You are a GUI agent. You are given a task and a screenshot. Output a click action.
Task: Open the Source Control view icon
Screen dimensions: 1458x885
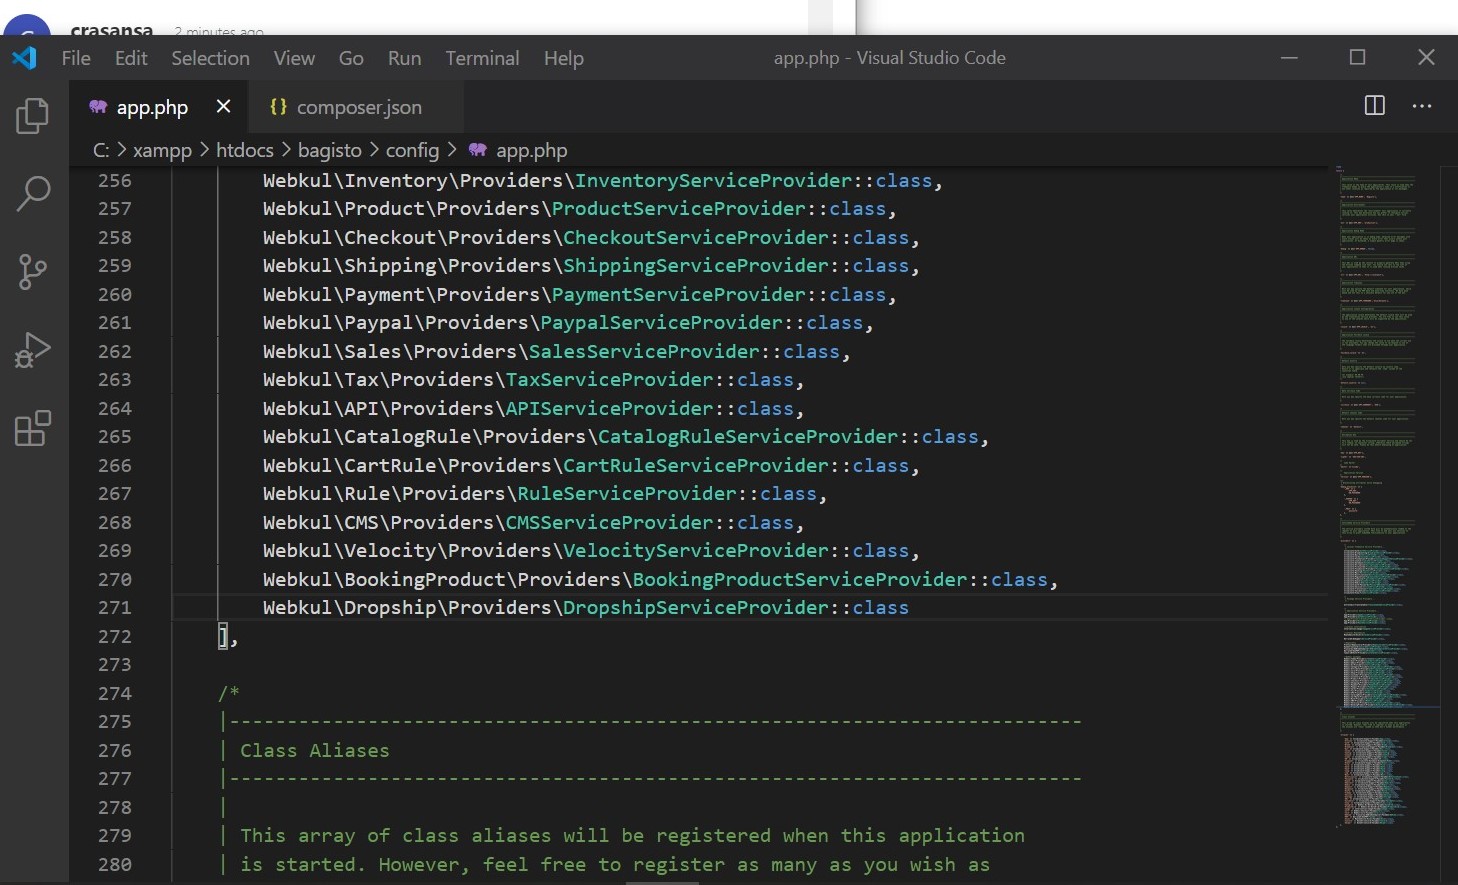33,272
